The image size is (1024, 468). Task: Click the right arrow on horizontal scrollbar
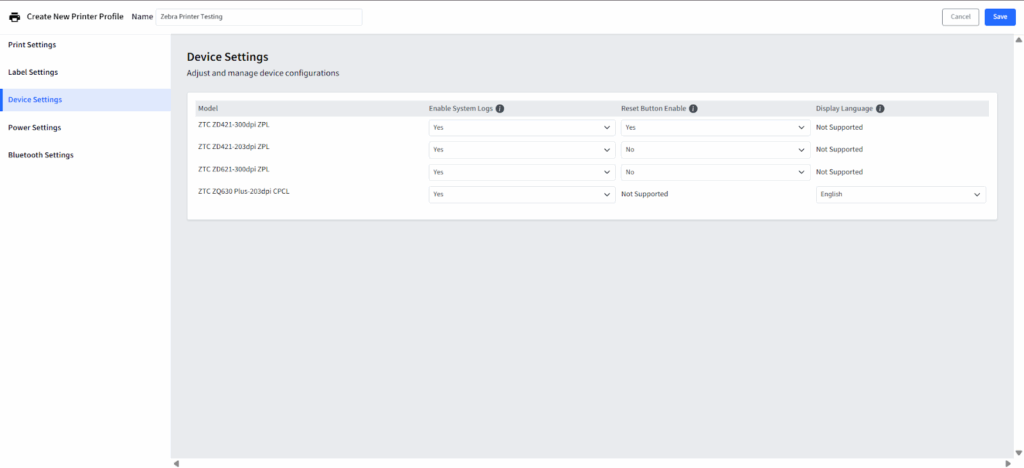(1017, 463)
